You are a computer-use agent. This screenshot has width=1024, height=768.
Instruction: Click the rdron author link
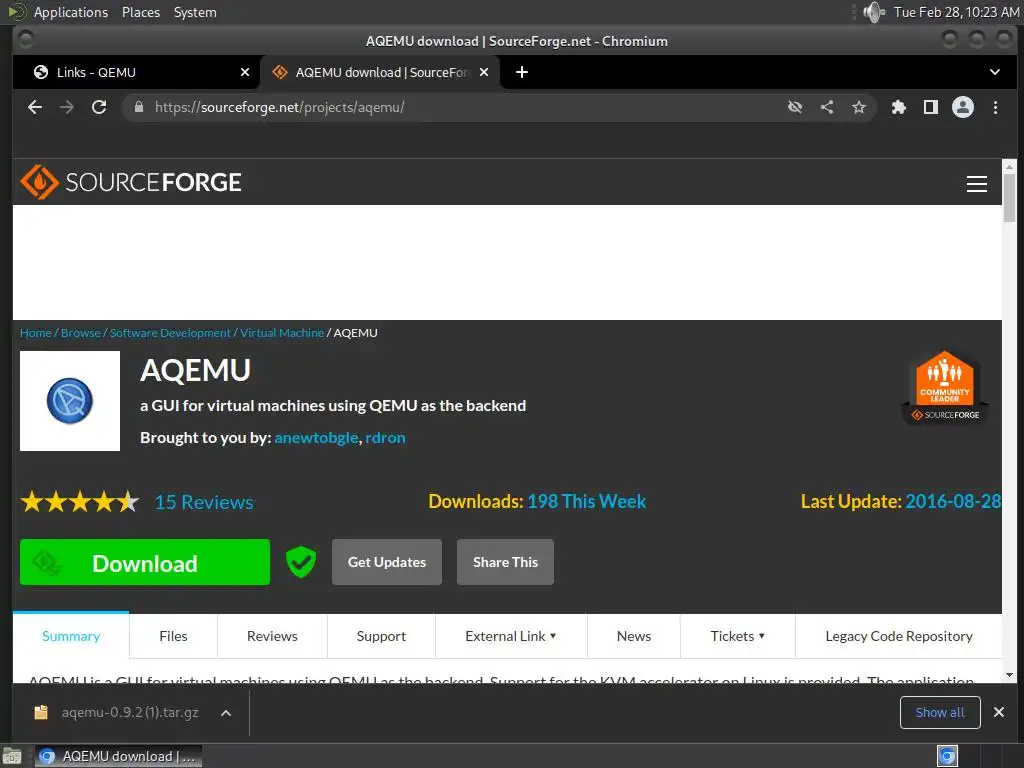pyautogui.click(x=385, y=438)
